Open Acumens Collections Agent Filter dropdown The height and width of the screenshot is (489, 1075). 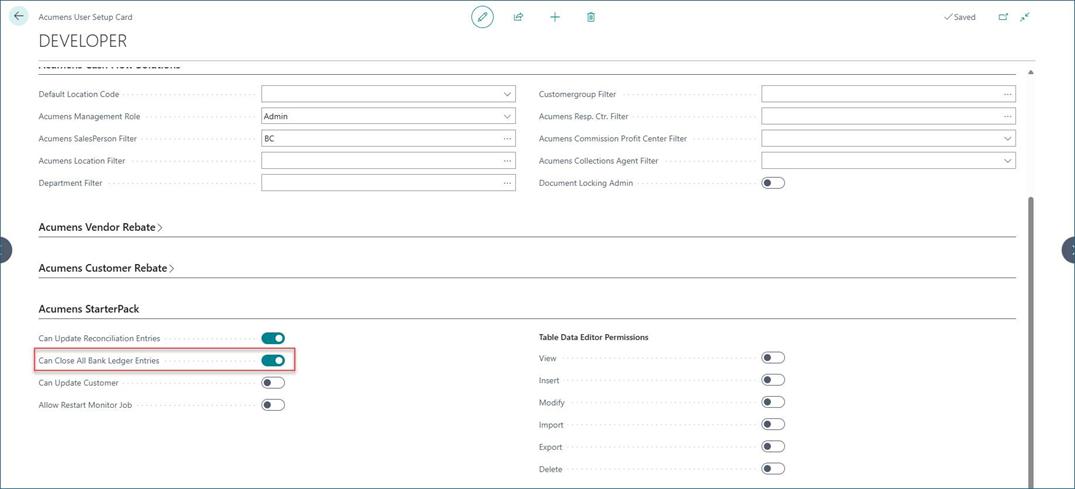(x=1007, y=160)
